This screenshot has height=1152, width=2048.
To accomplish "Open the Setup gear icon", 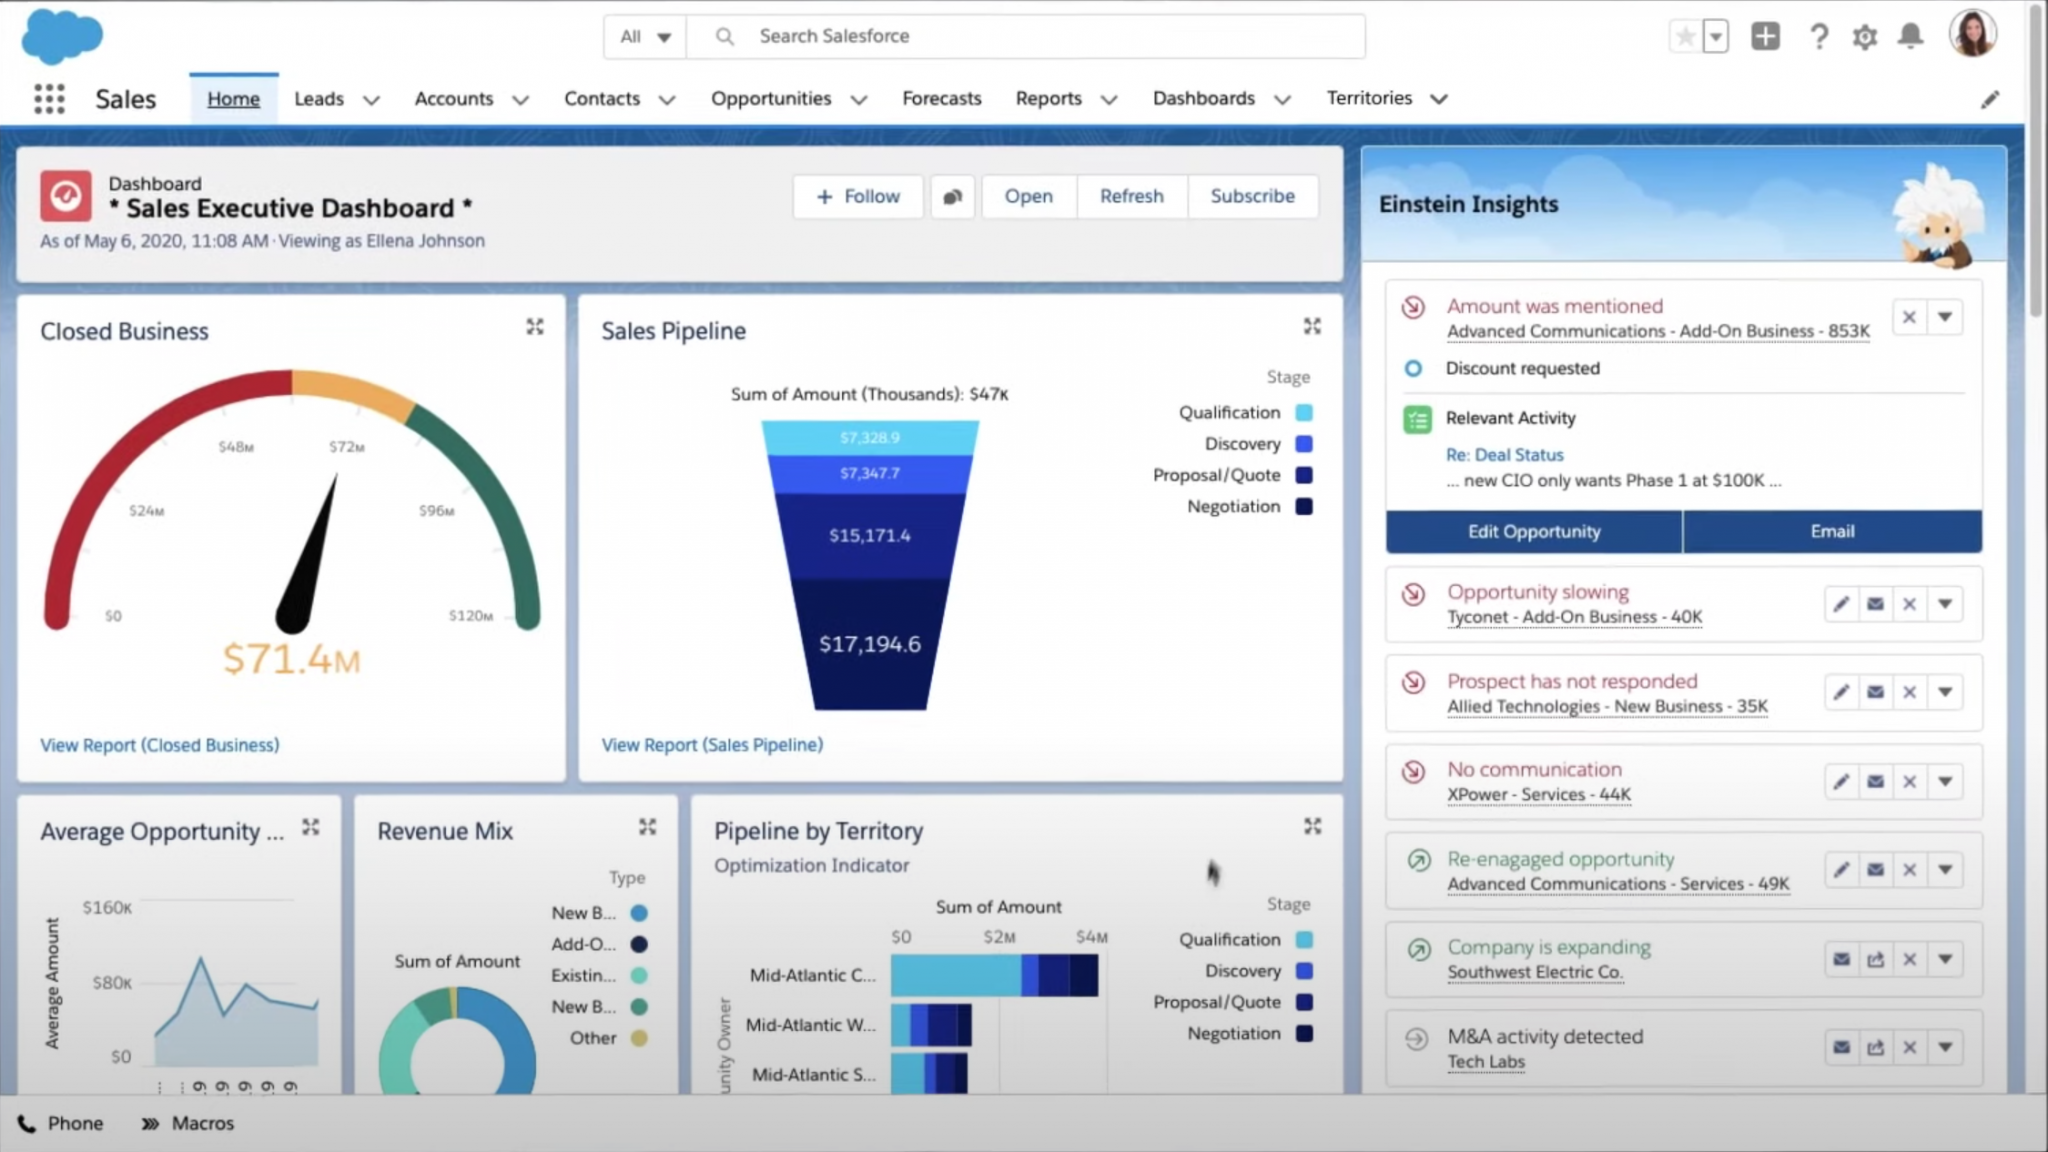I will tap(1864, 37).
